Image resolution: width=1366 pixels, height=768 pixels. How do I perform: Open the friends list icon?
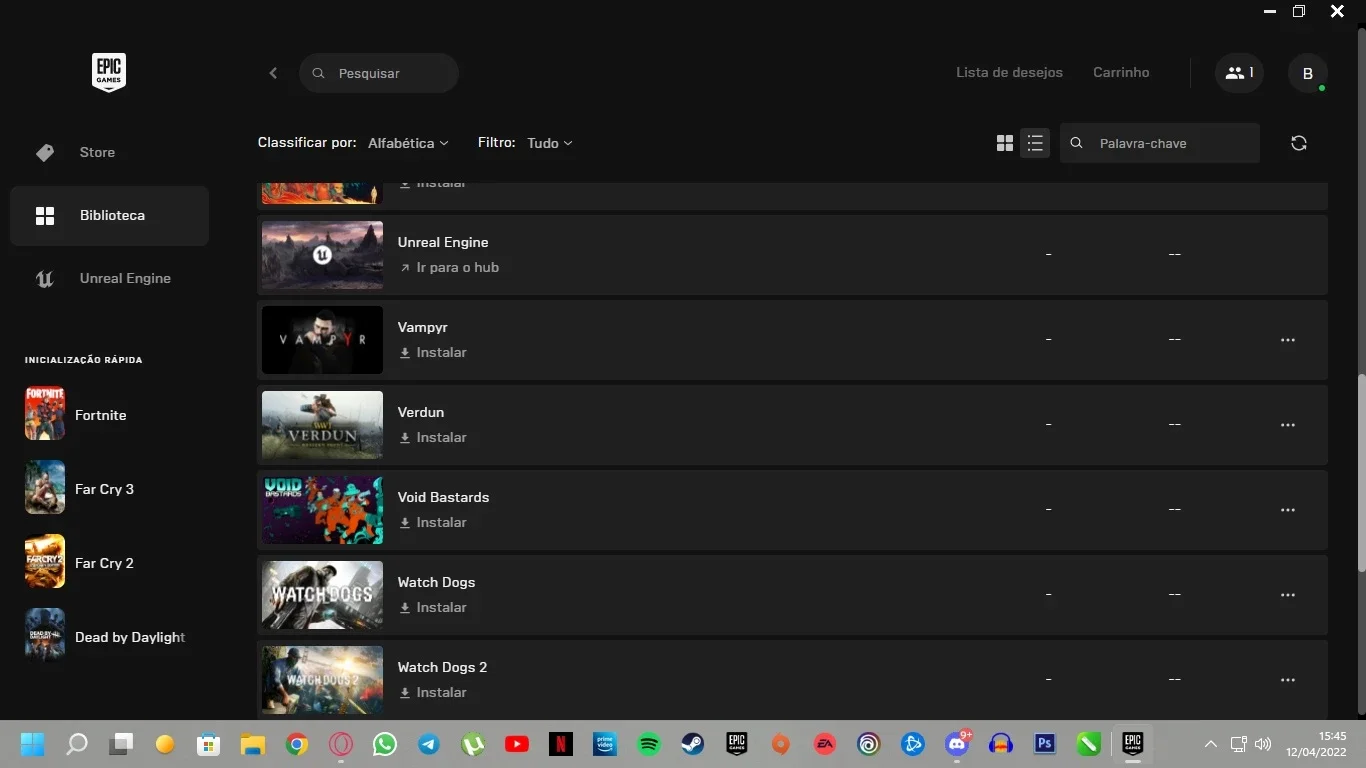[1240, 73]
